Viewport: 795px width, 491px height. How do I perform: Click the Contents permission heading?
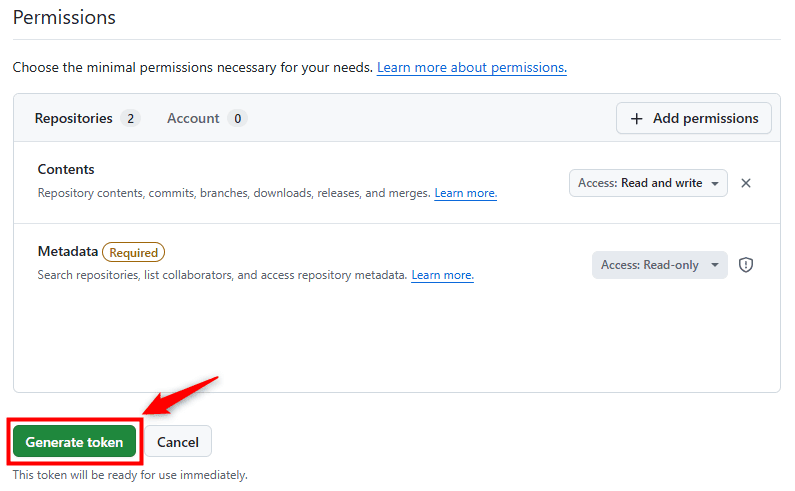[66, 169]
